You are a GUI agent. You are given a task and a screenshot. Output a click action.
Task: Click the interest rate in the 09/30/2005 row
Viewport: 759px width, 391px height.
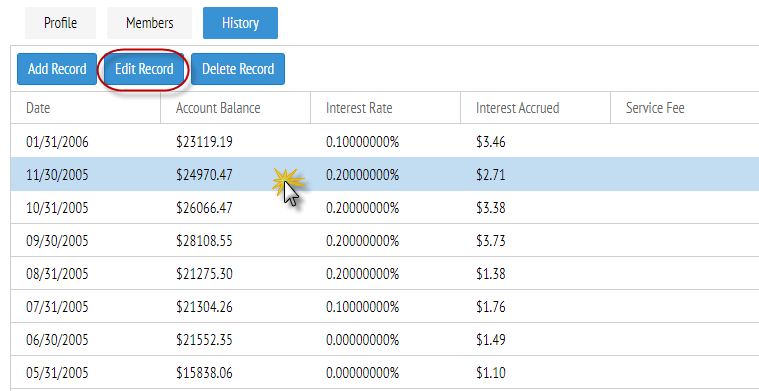pyautogui.click(x=363, y=241)
